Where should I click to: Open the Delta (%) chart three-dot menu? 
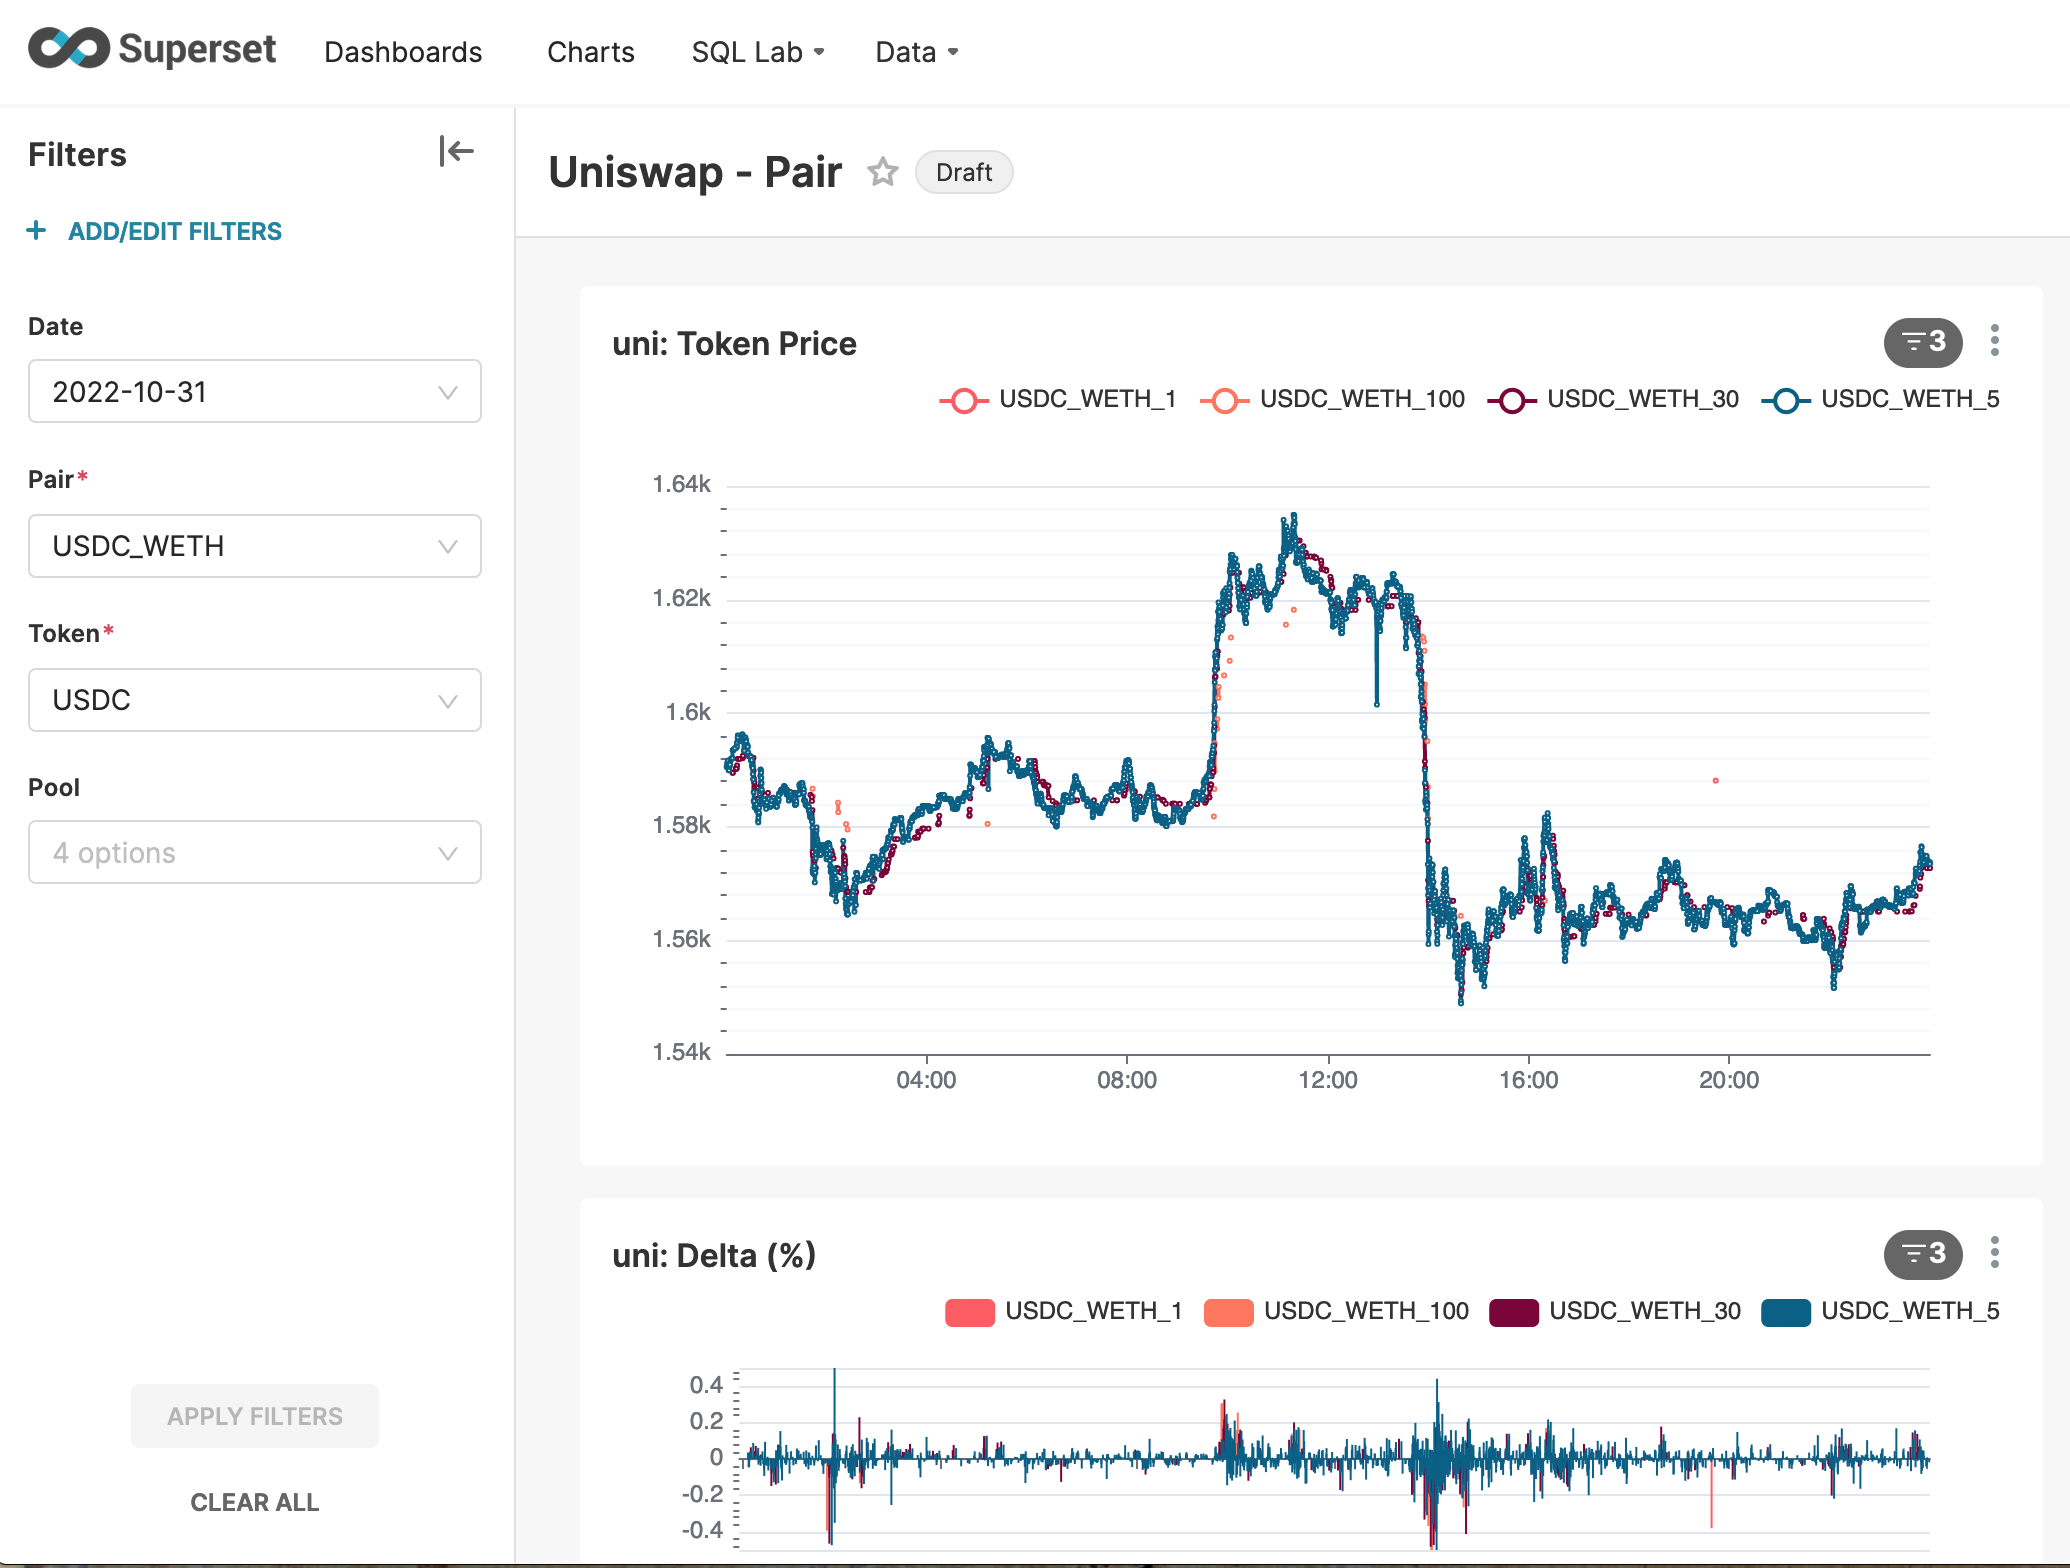[x=1995, y=1253]
